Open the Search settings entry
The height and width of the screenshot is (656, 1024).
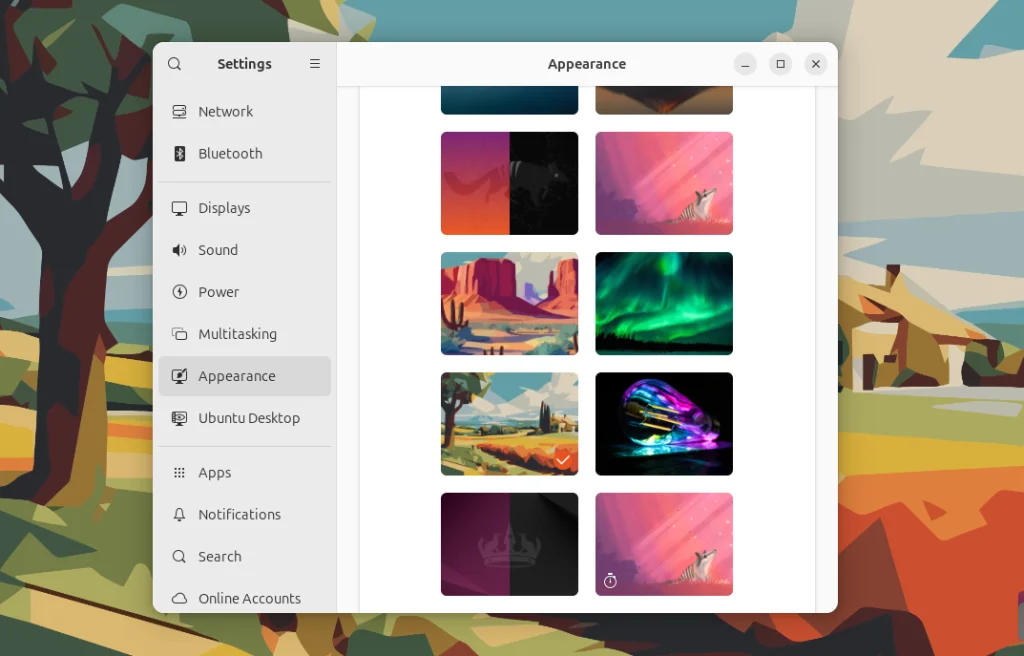[181, 556]
